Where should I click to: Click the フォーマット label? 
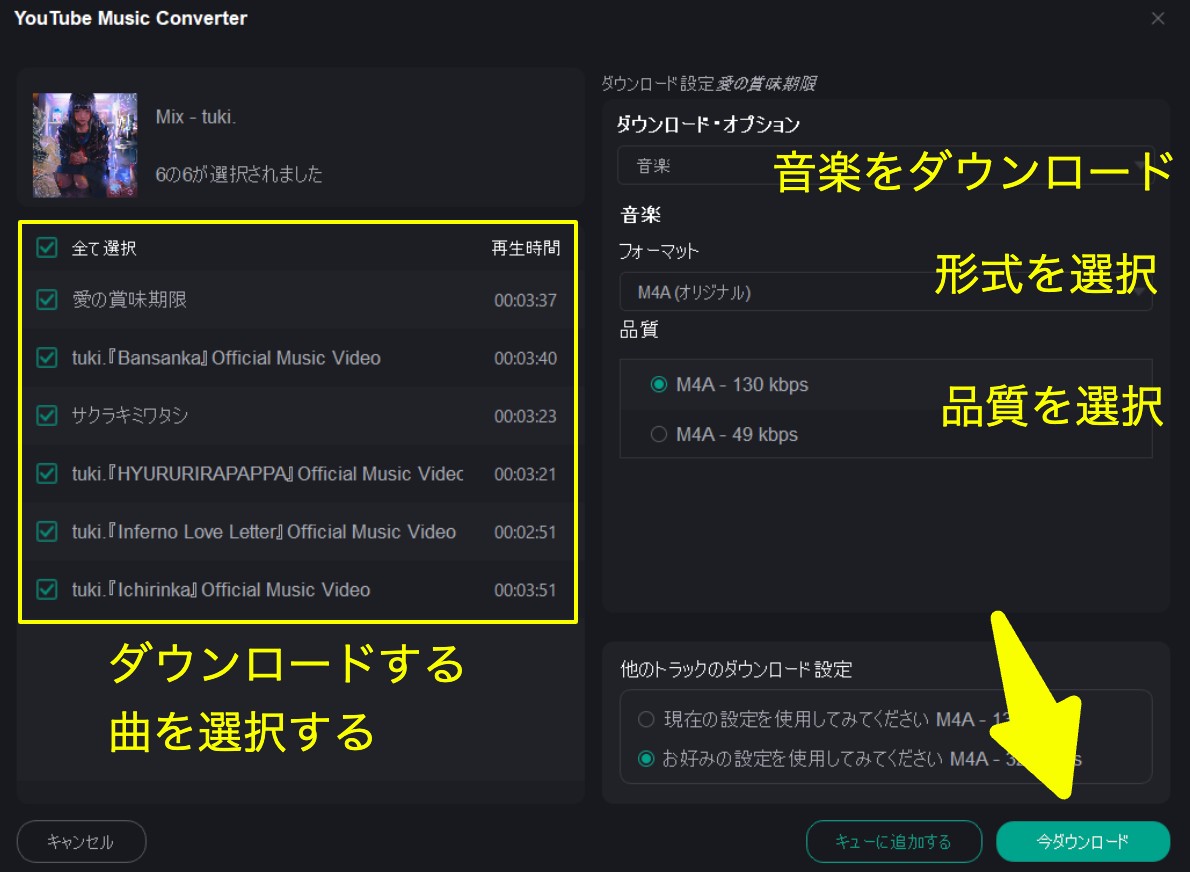point(658,251)
